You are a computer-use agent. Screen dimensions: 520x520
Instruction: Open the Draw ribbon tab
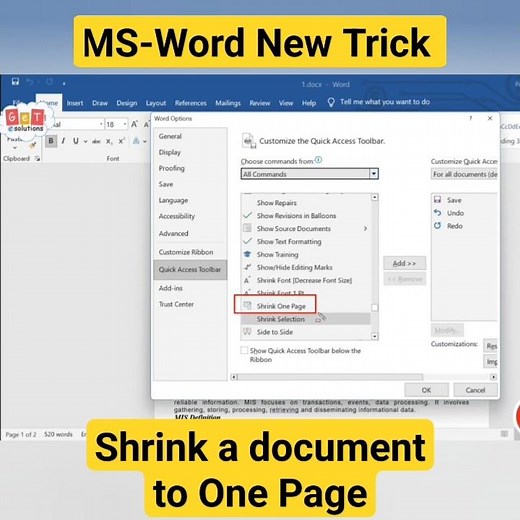pyautogui.click(x=100, y=103)
